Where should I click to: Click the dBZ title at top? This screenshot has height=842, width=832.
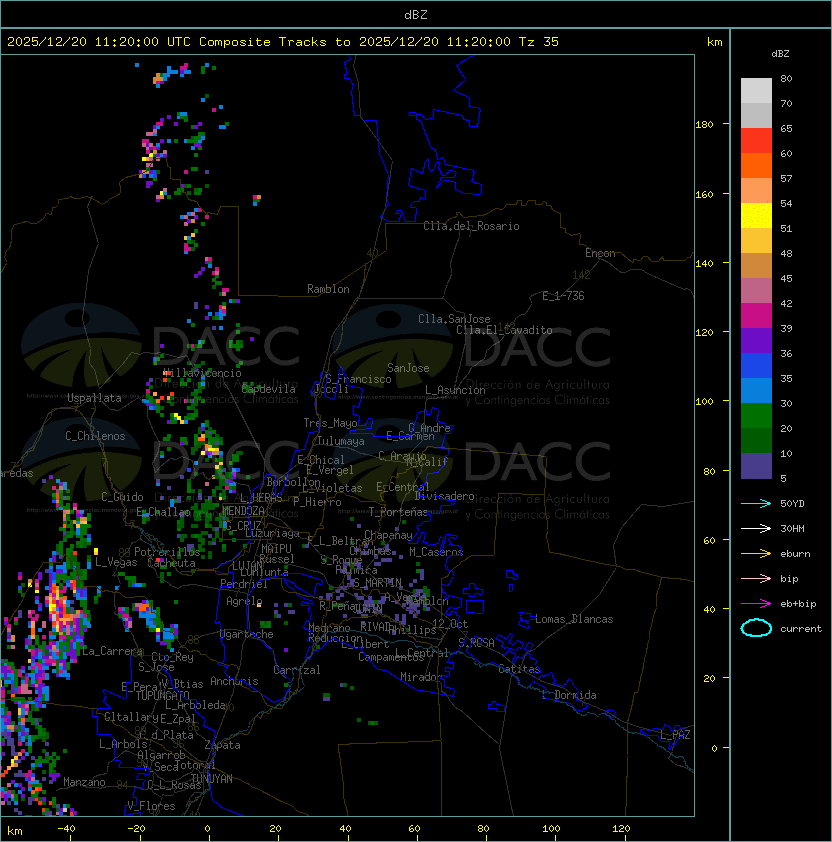click(416, 14)
